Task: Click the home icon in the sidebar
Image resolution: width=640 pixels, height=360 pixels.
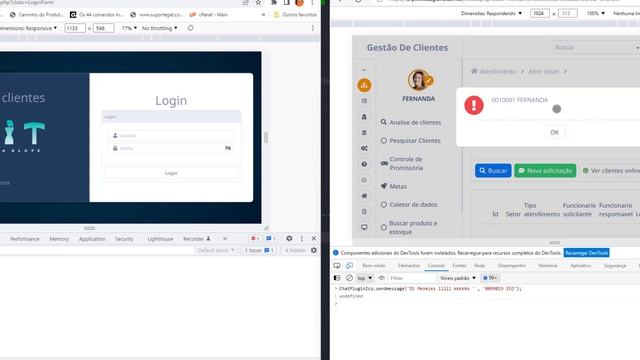Action: coord(364,196)
